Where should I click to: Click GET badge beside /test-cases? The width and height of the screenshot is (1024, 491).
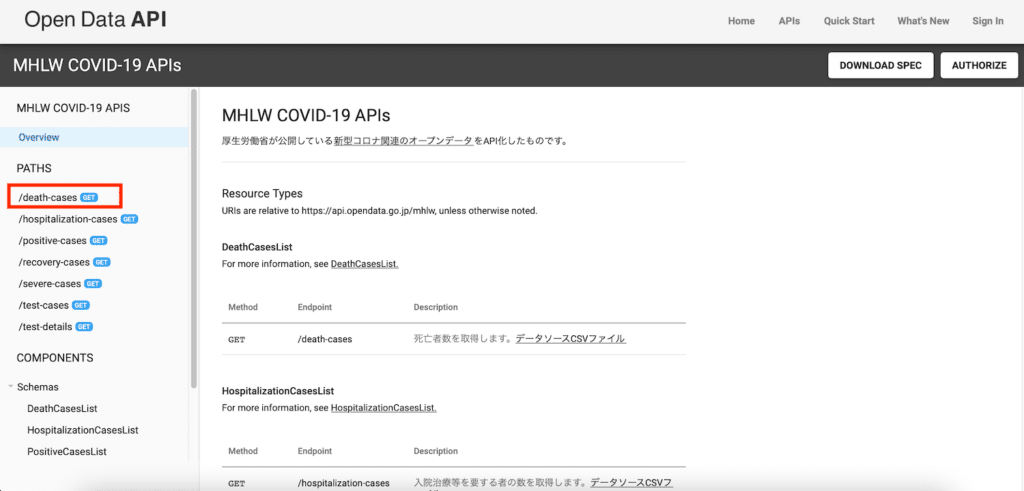click(x=80, y=306)
